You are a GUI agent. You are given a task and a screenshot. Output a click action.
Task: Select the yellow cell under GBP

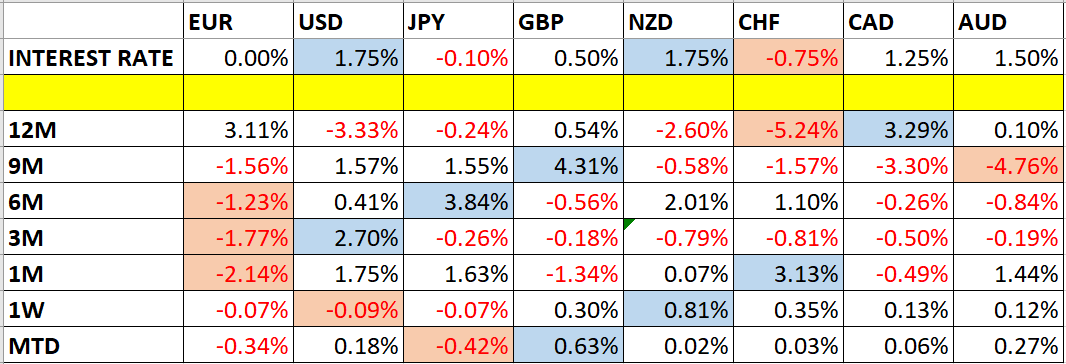pos(568,93)
